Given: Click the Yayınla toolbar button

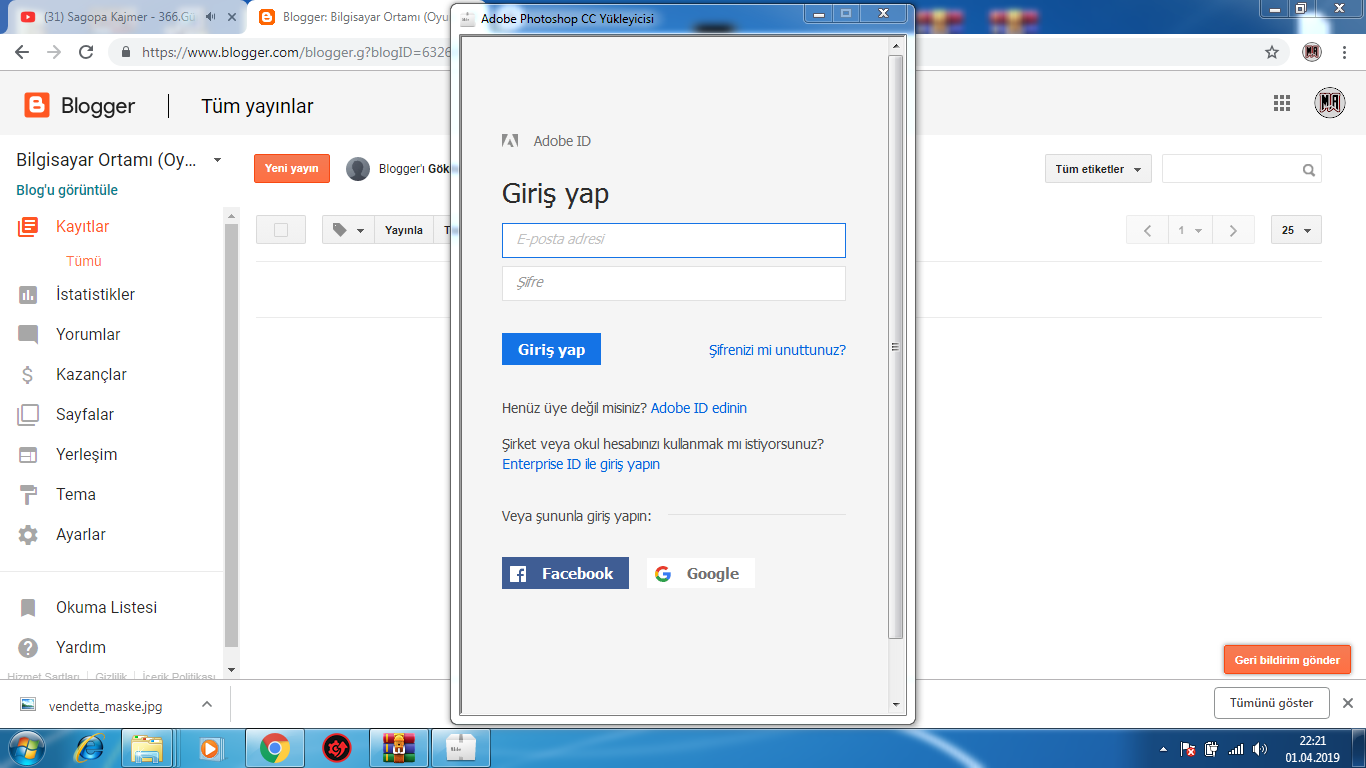Looking at the screenshot, I should pyautogui.click(x=404, y=230).
